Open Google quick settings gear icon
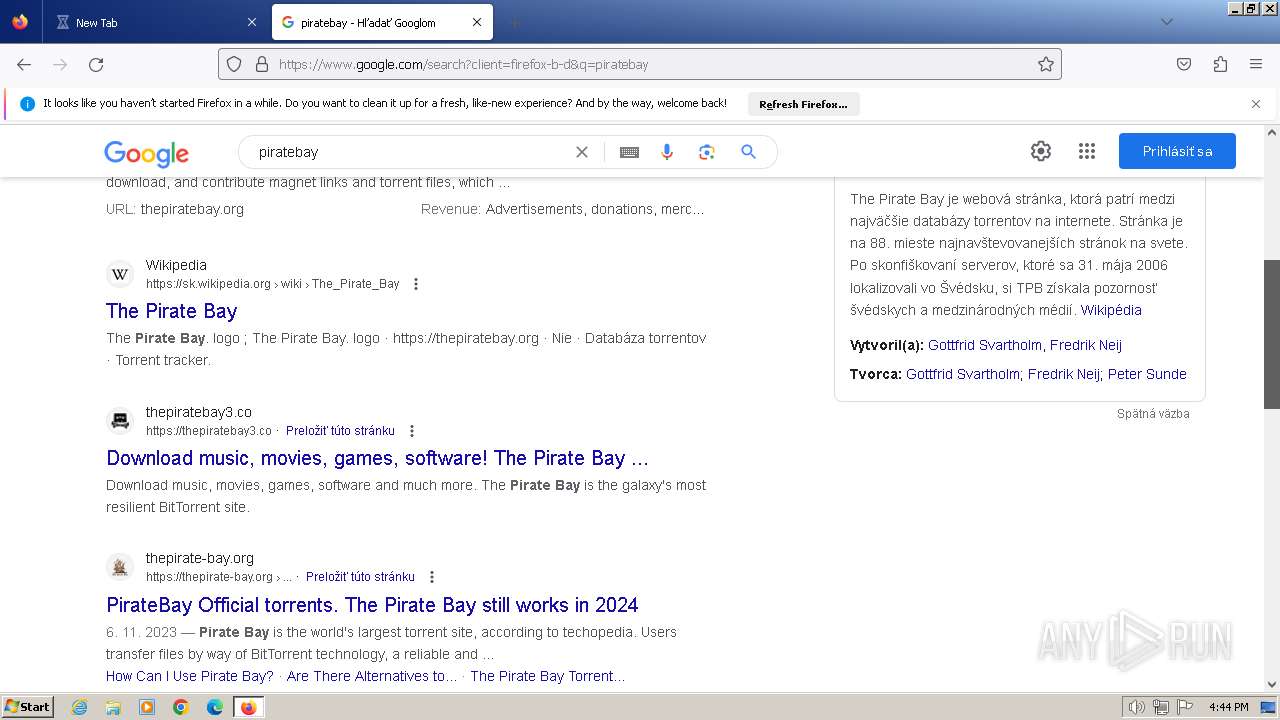Viewport: 1280px width, 720px height. 1041,151
